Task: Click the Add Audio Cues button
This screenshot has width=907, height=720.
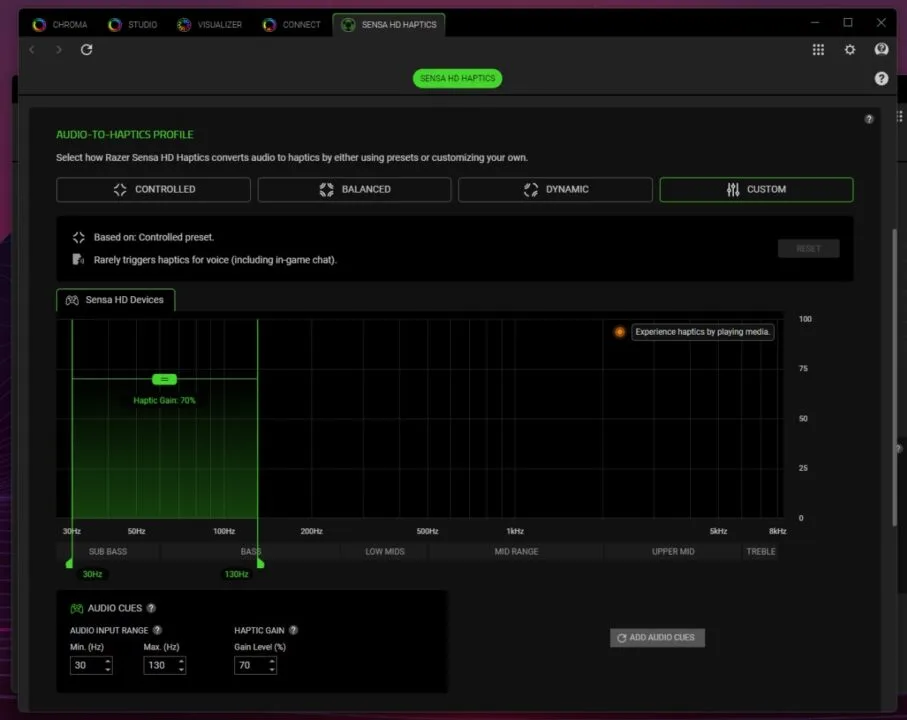Action: pos(657,637)
